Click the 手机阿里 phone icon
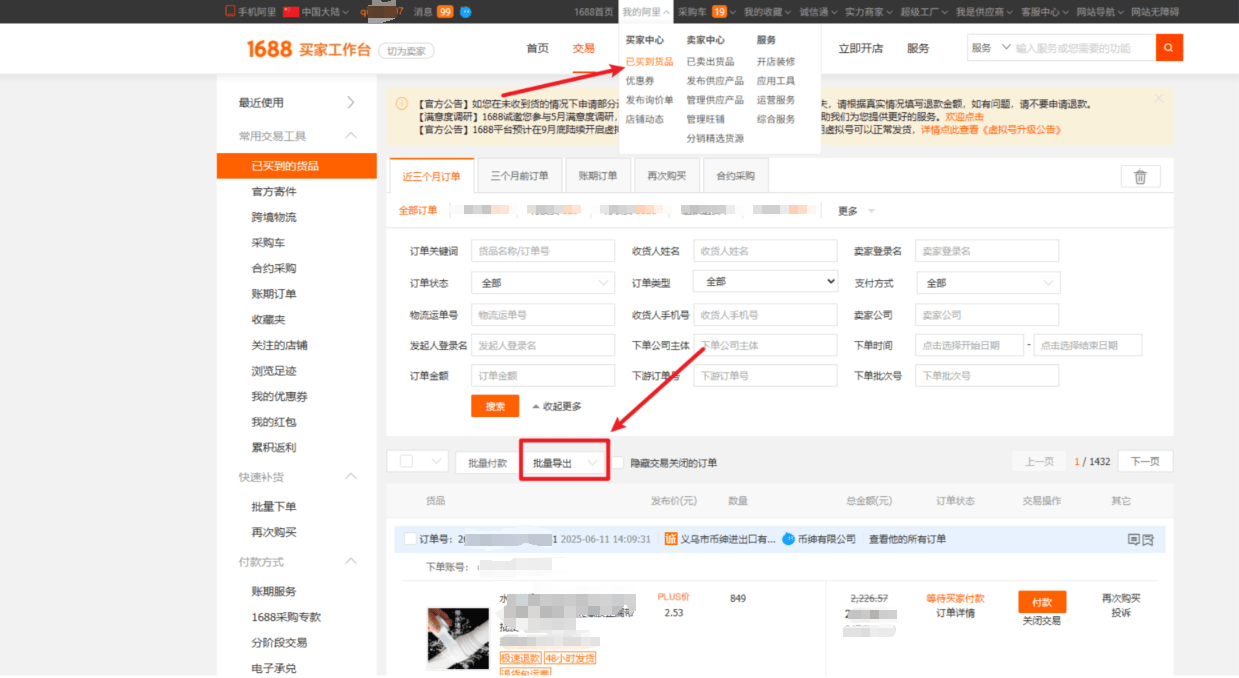 click(230, 11)
